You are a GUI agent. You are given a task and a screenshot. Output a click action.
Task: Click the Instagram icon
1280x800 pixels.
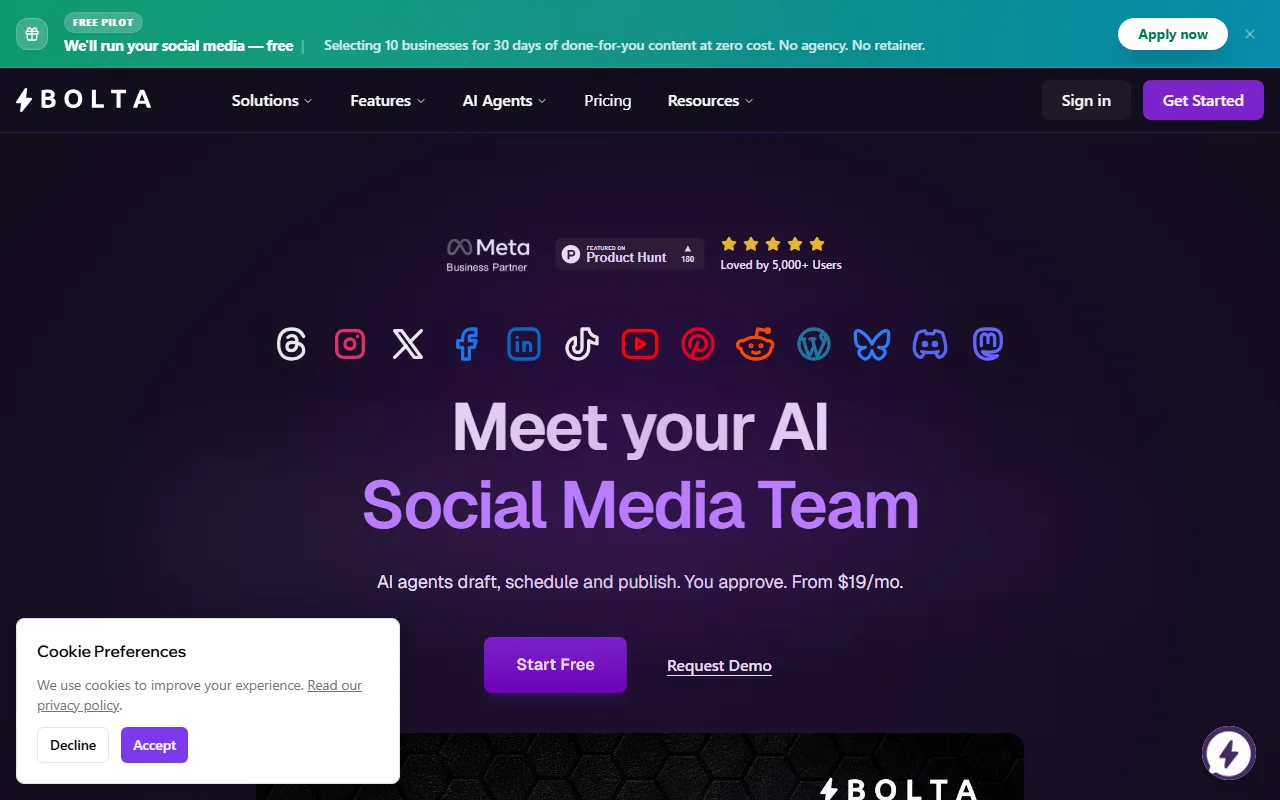pyautogui.click(x=350, y=344)
